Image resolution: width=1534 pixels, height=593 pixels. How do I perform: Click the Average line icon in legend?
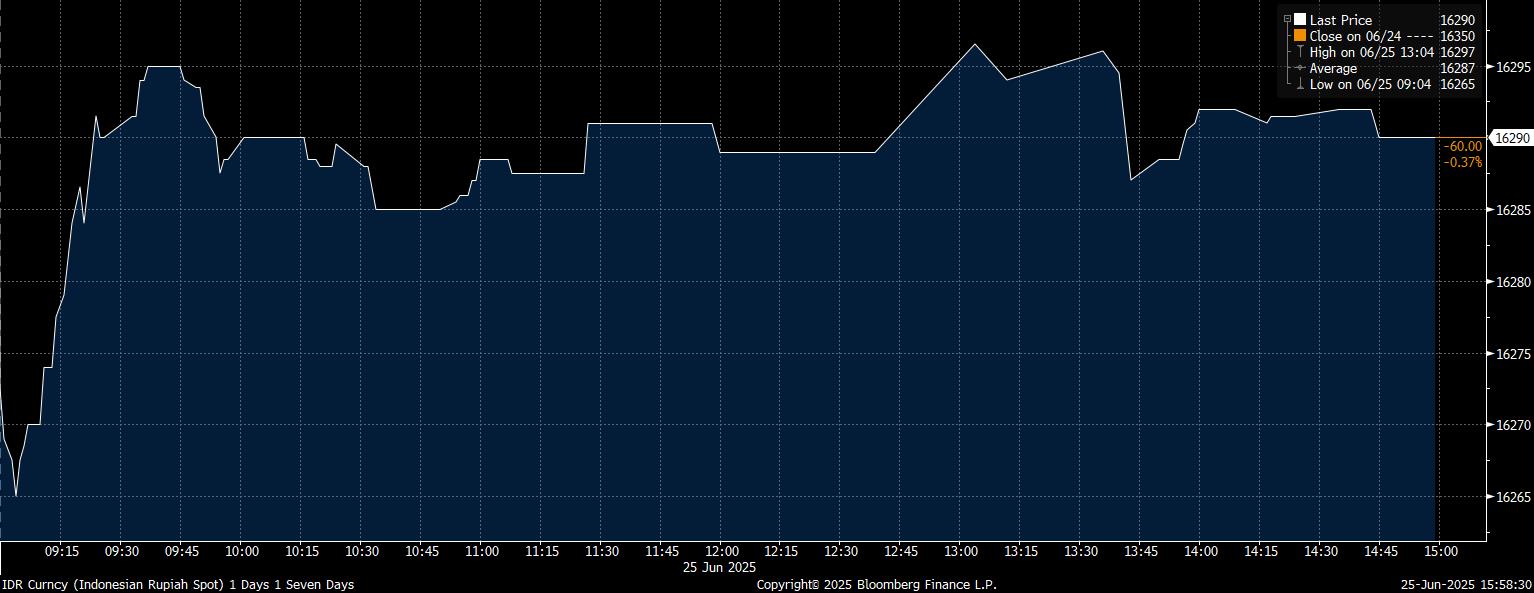click(x=1300, y=68)
